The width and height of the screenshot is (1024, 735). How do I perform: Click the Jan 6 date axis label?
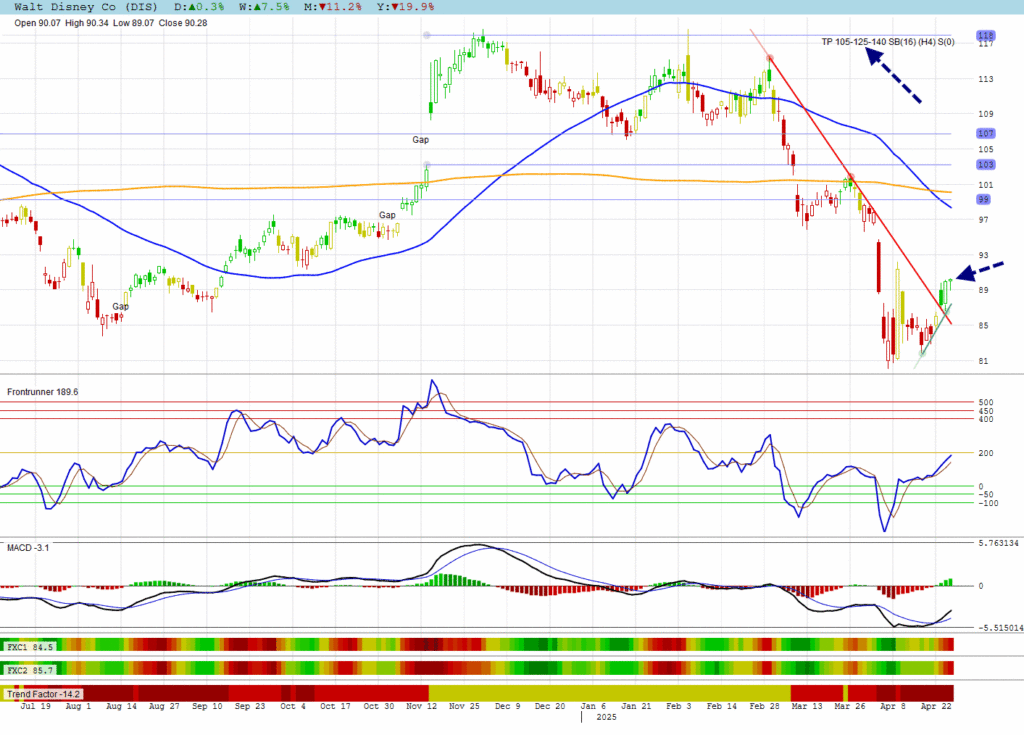593,706
